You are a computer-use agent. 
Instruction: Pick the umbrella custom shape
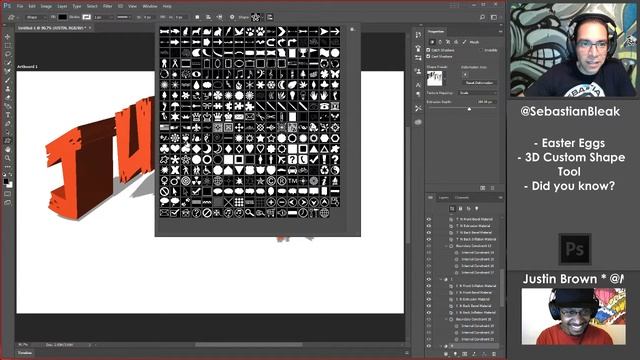pyautogui.click(x=175, y=106)
